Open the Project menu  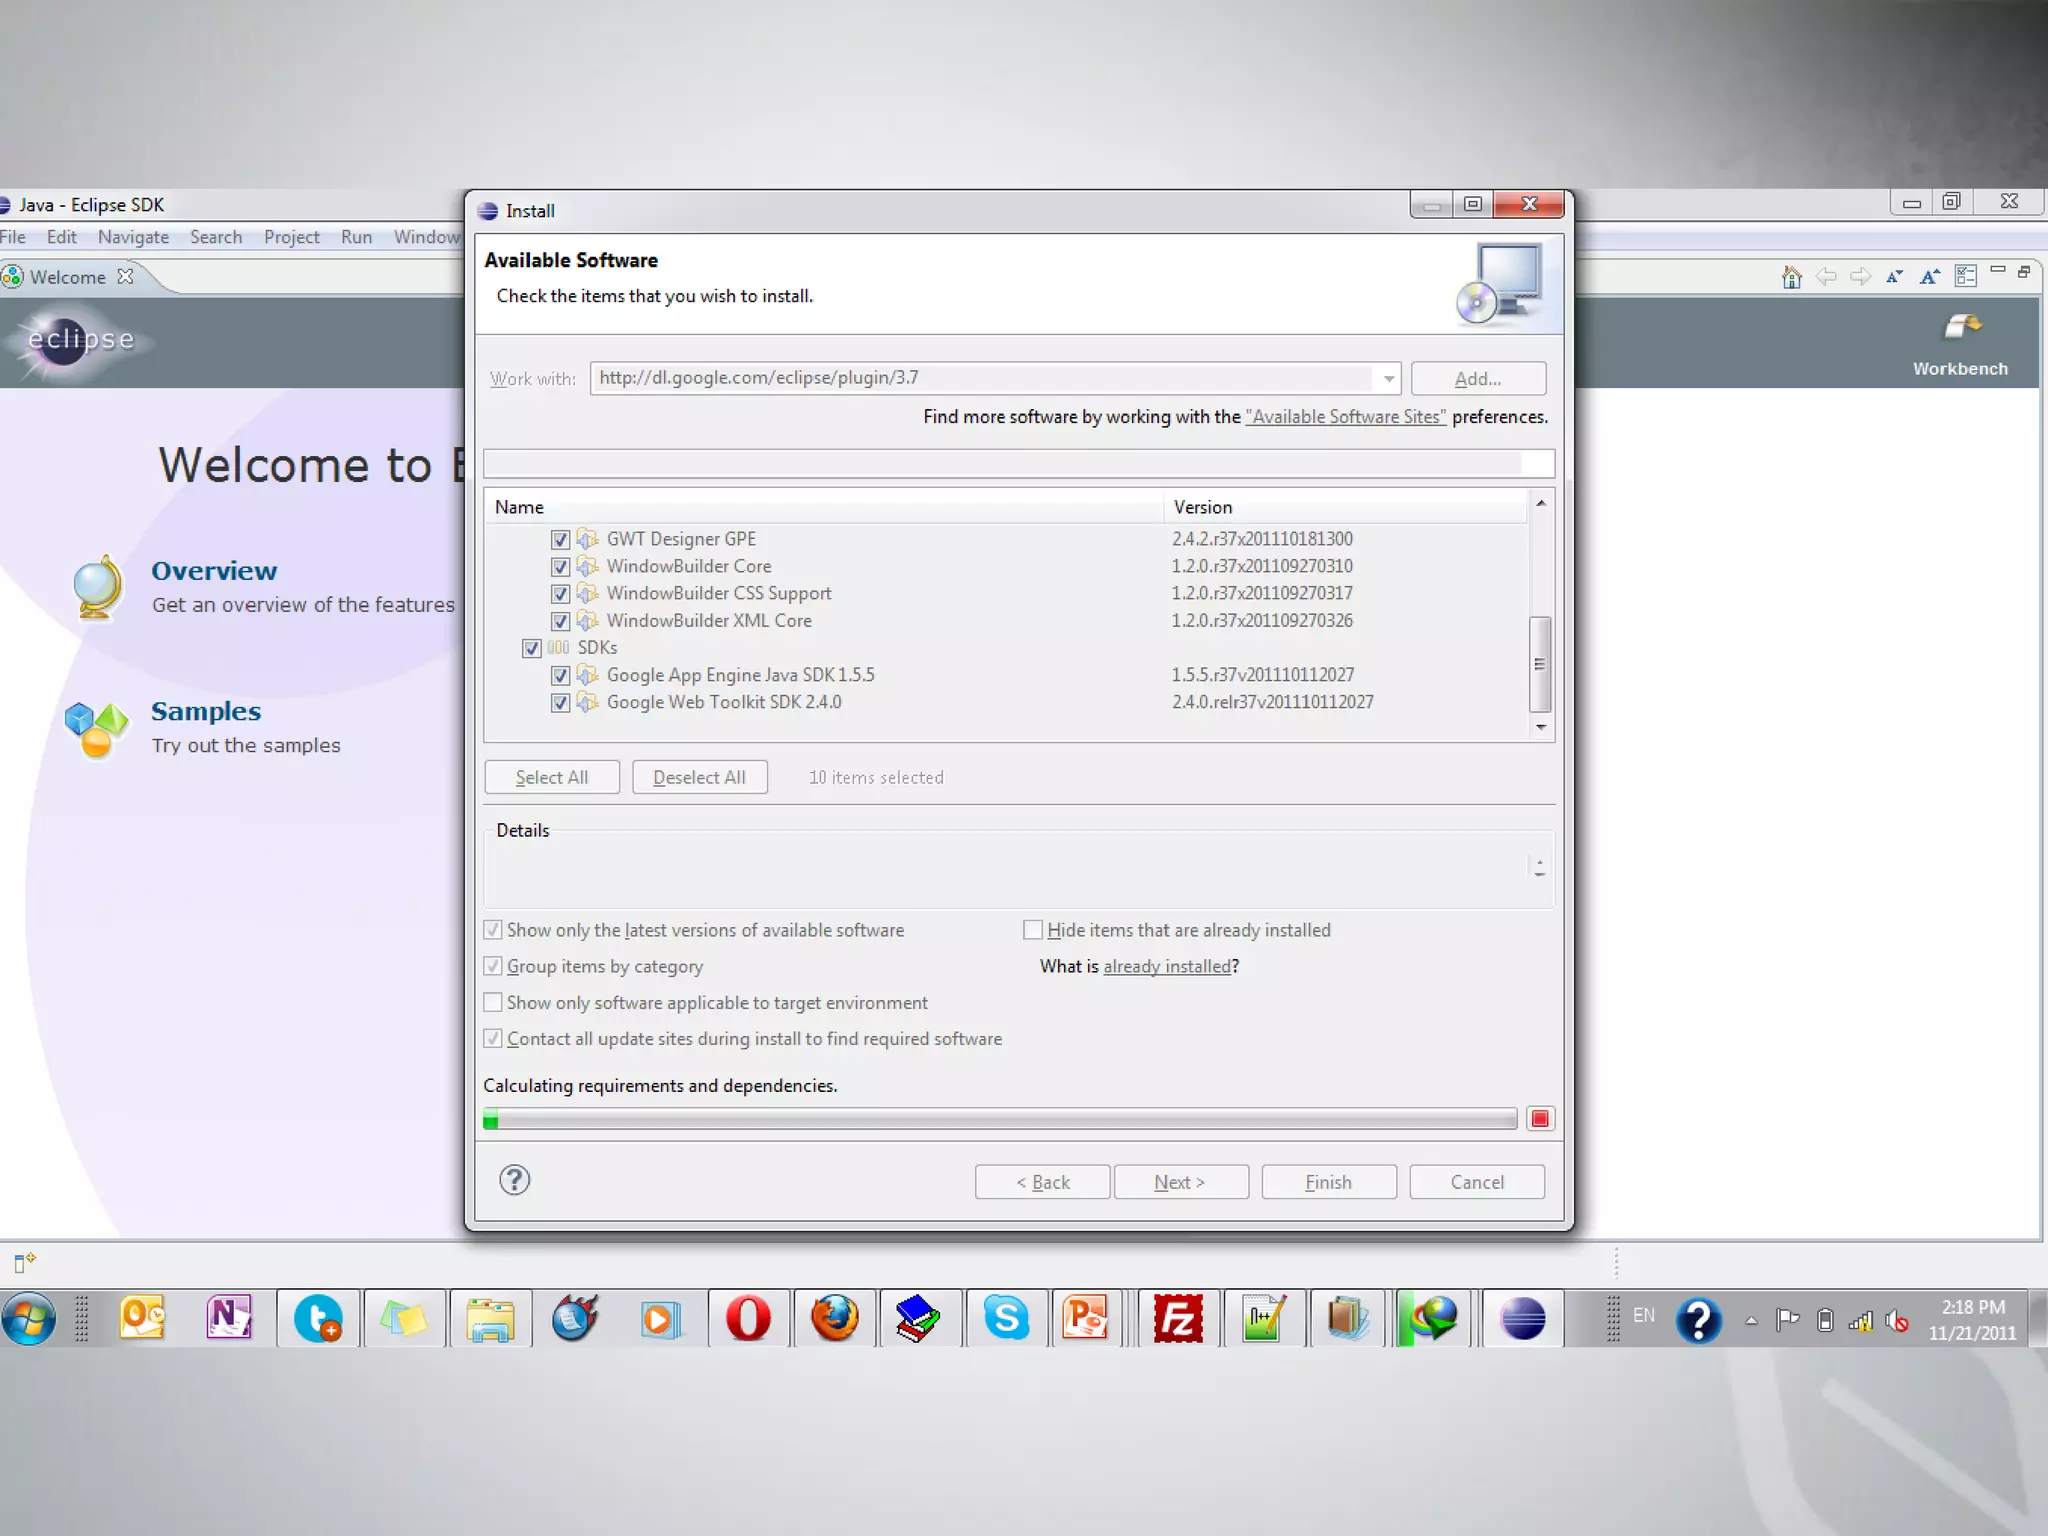291,237
